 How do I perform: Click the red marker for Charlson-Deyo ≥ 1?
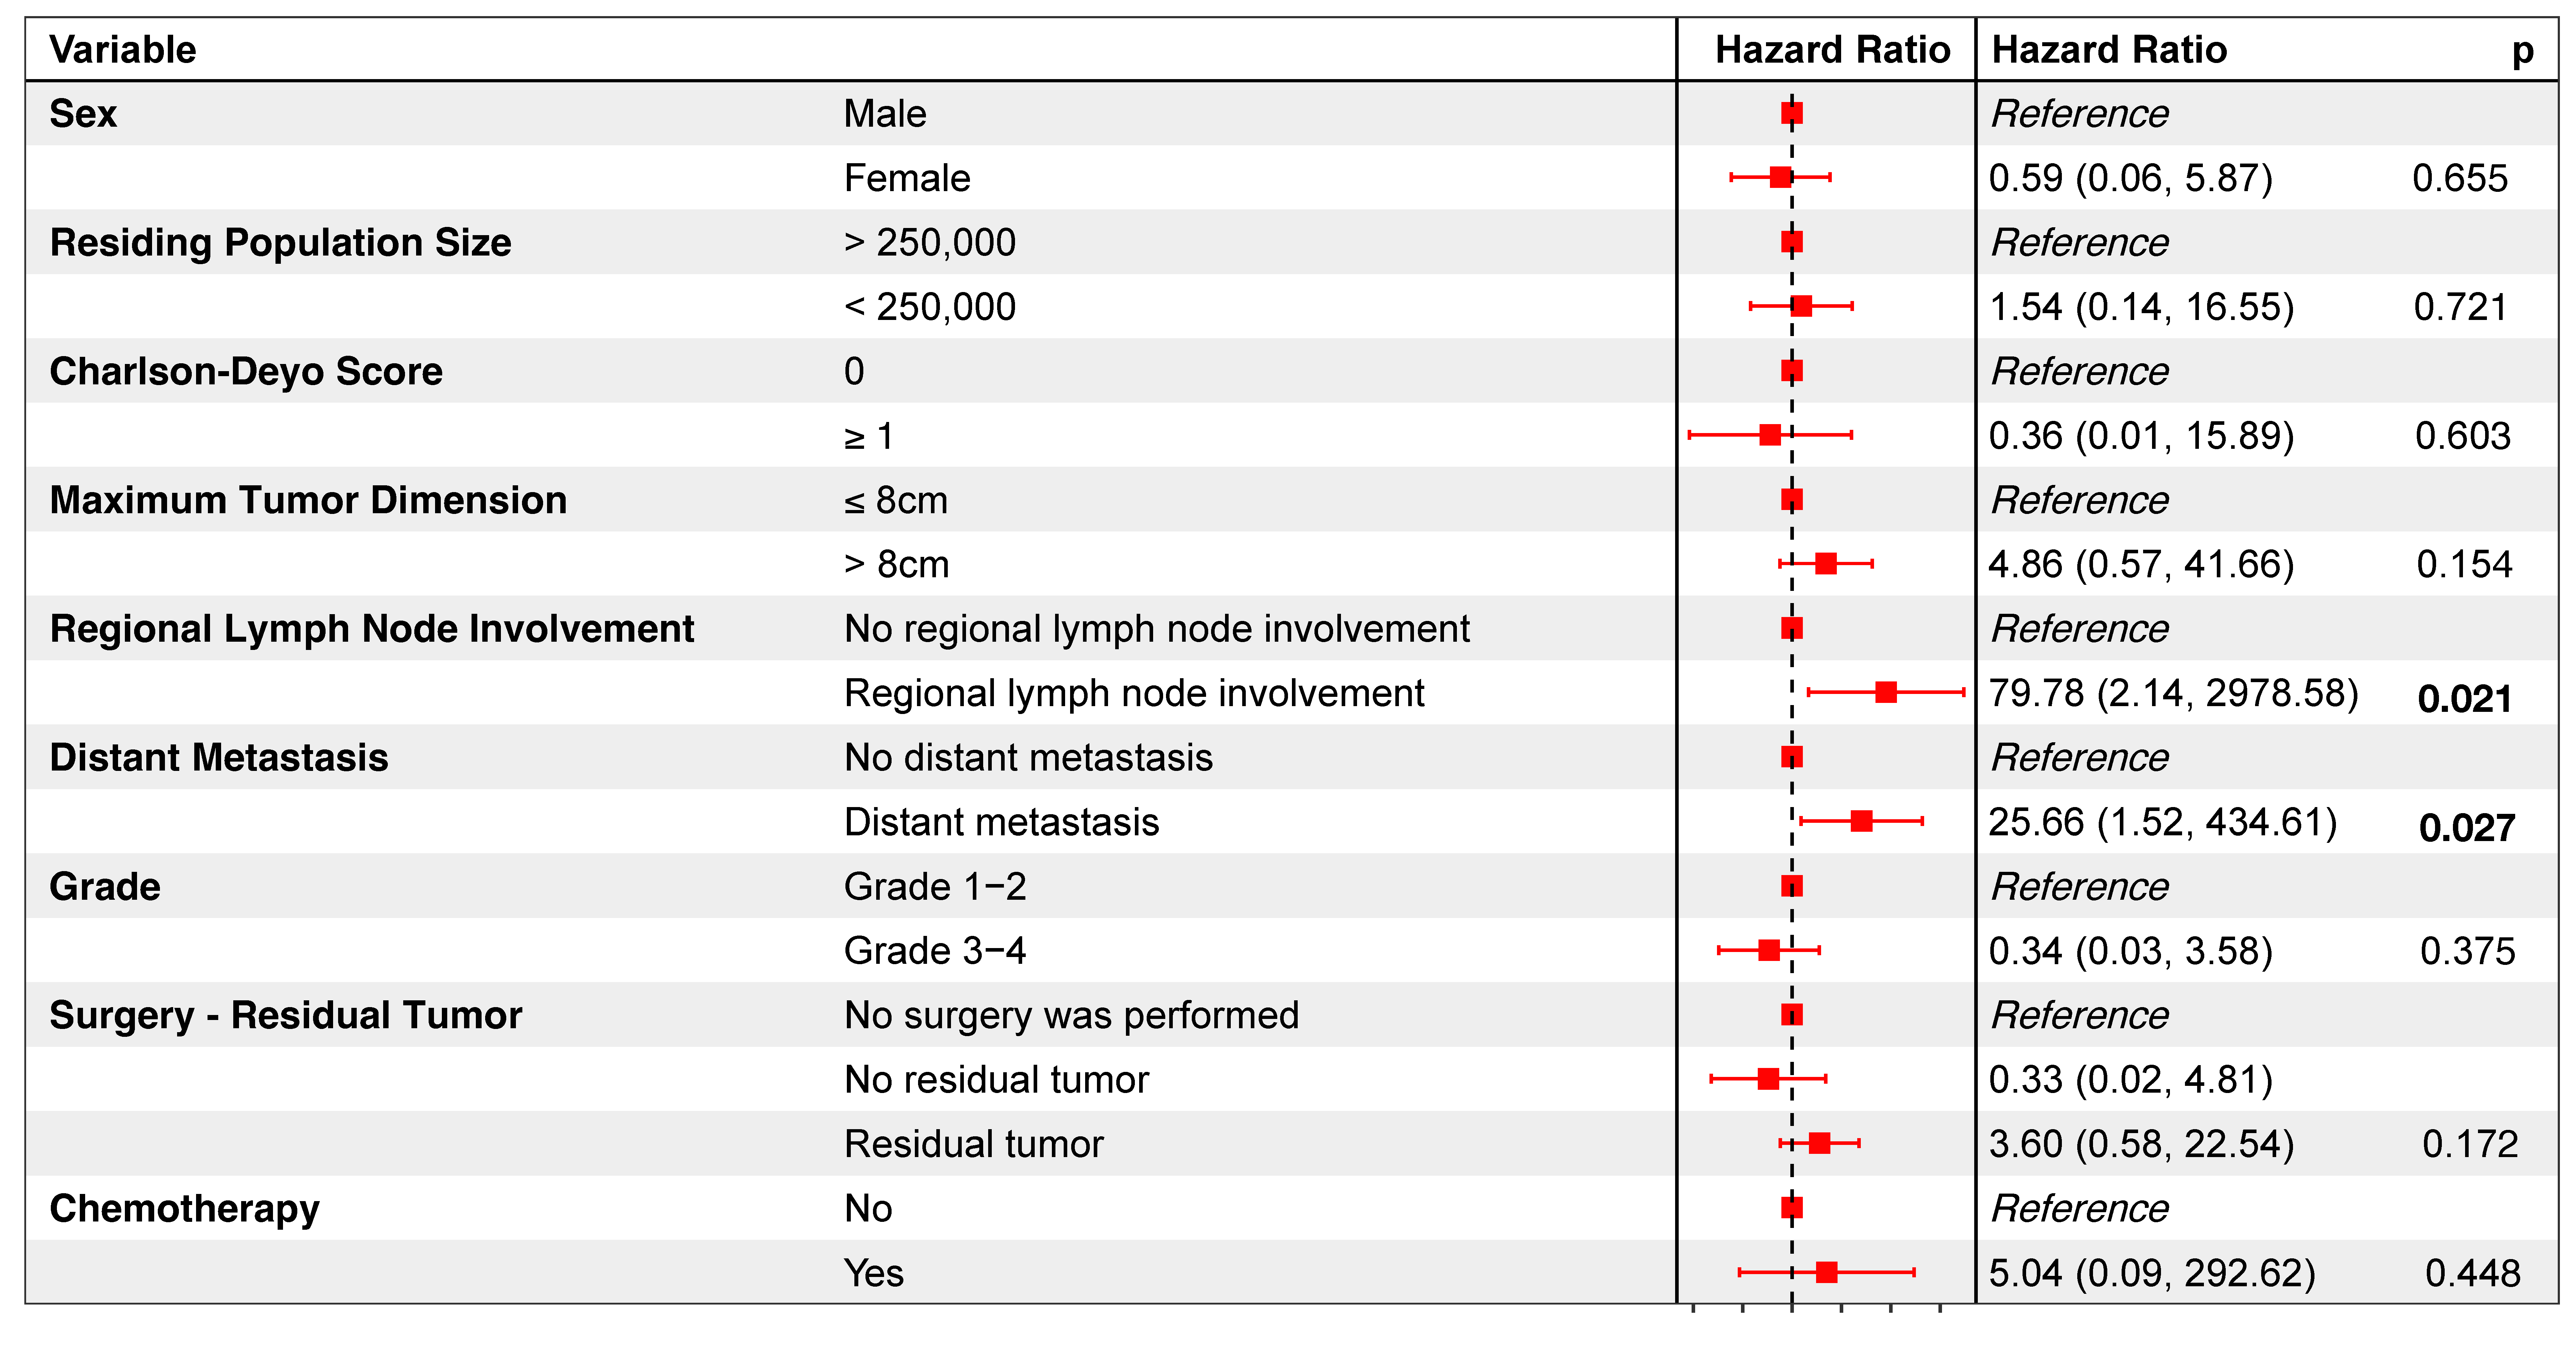[1770, 435]
